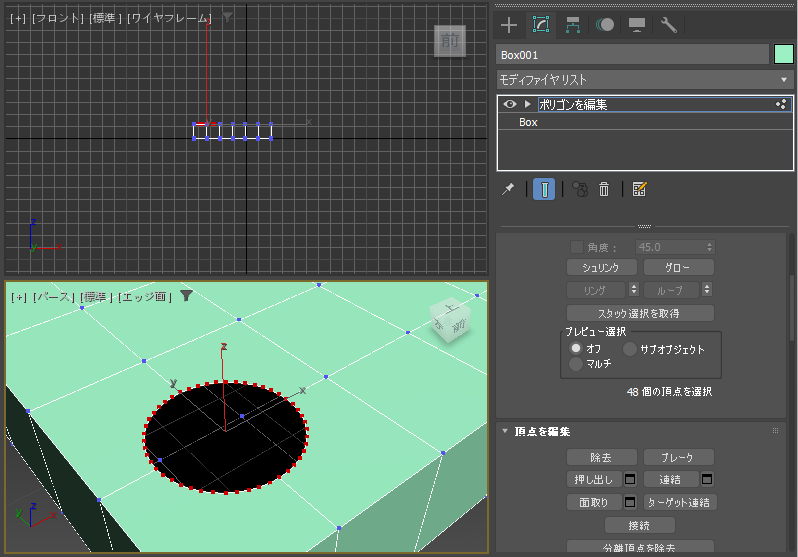This screenshot has width=798, height=557.
Task: Open the [パース] viewport view menu
Action: pyautogui.click(x=53, y=296)
